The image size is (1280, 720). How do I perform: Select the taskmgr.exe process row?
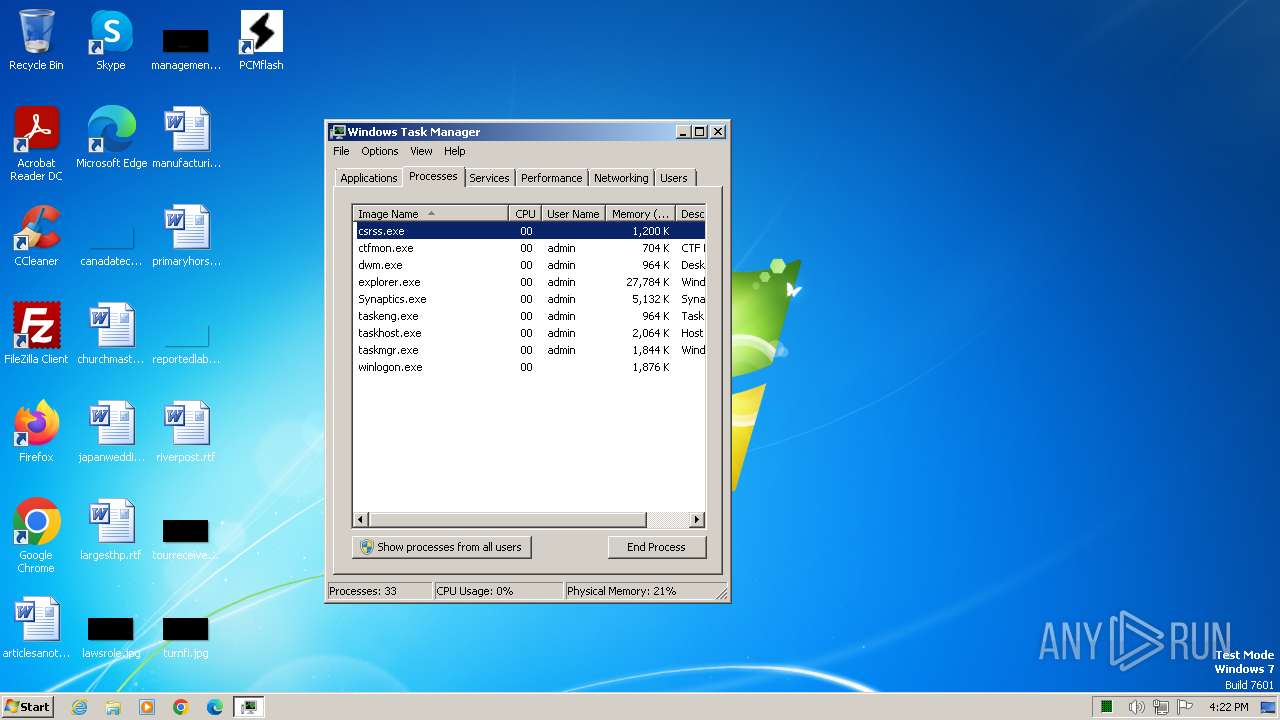(x=529, y=350)
